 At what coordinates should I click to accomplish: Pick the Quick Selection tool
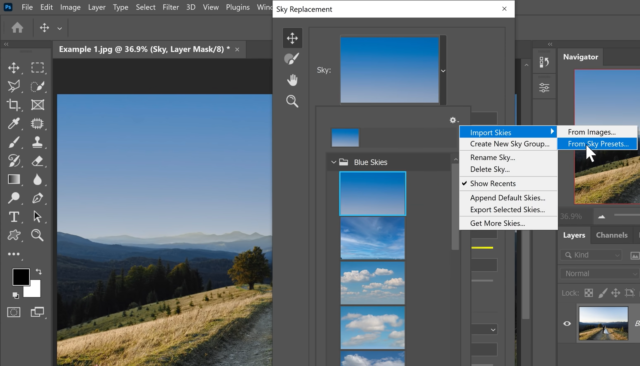pyautogui.click(x=37, y=86)
